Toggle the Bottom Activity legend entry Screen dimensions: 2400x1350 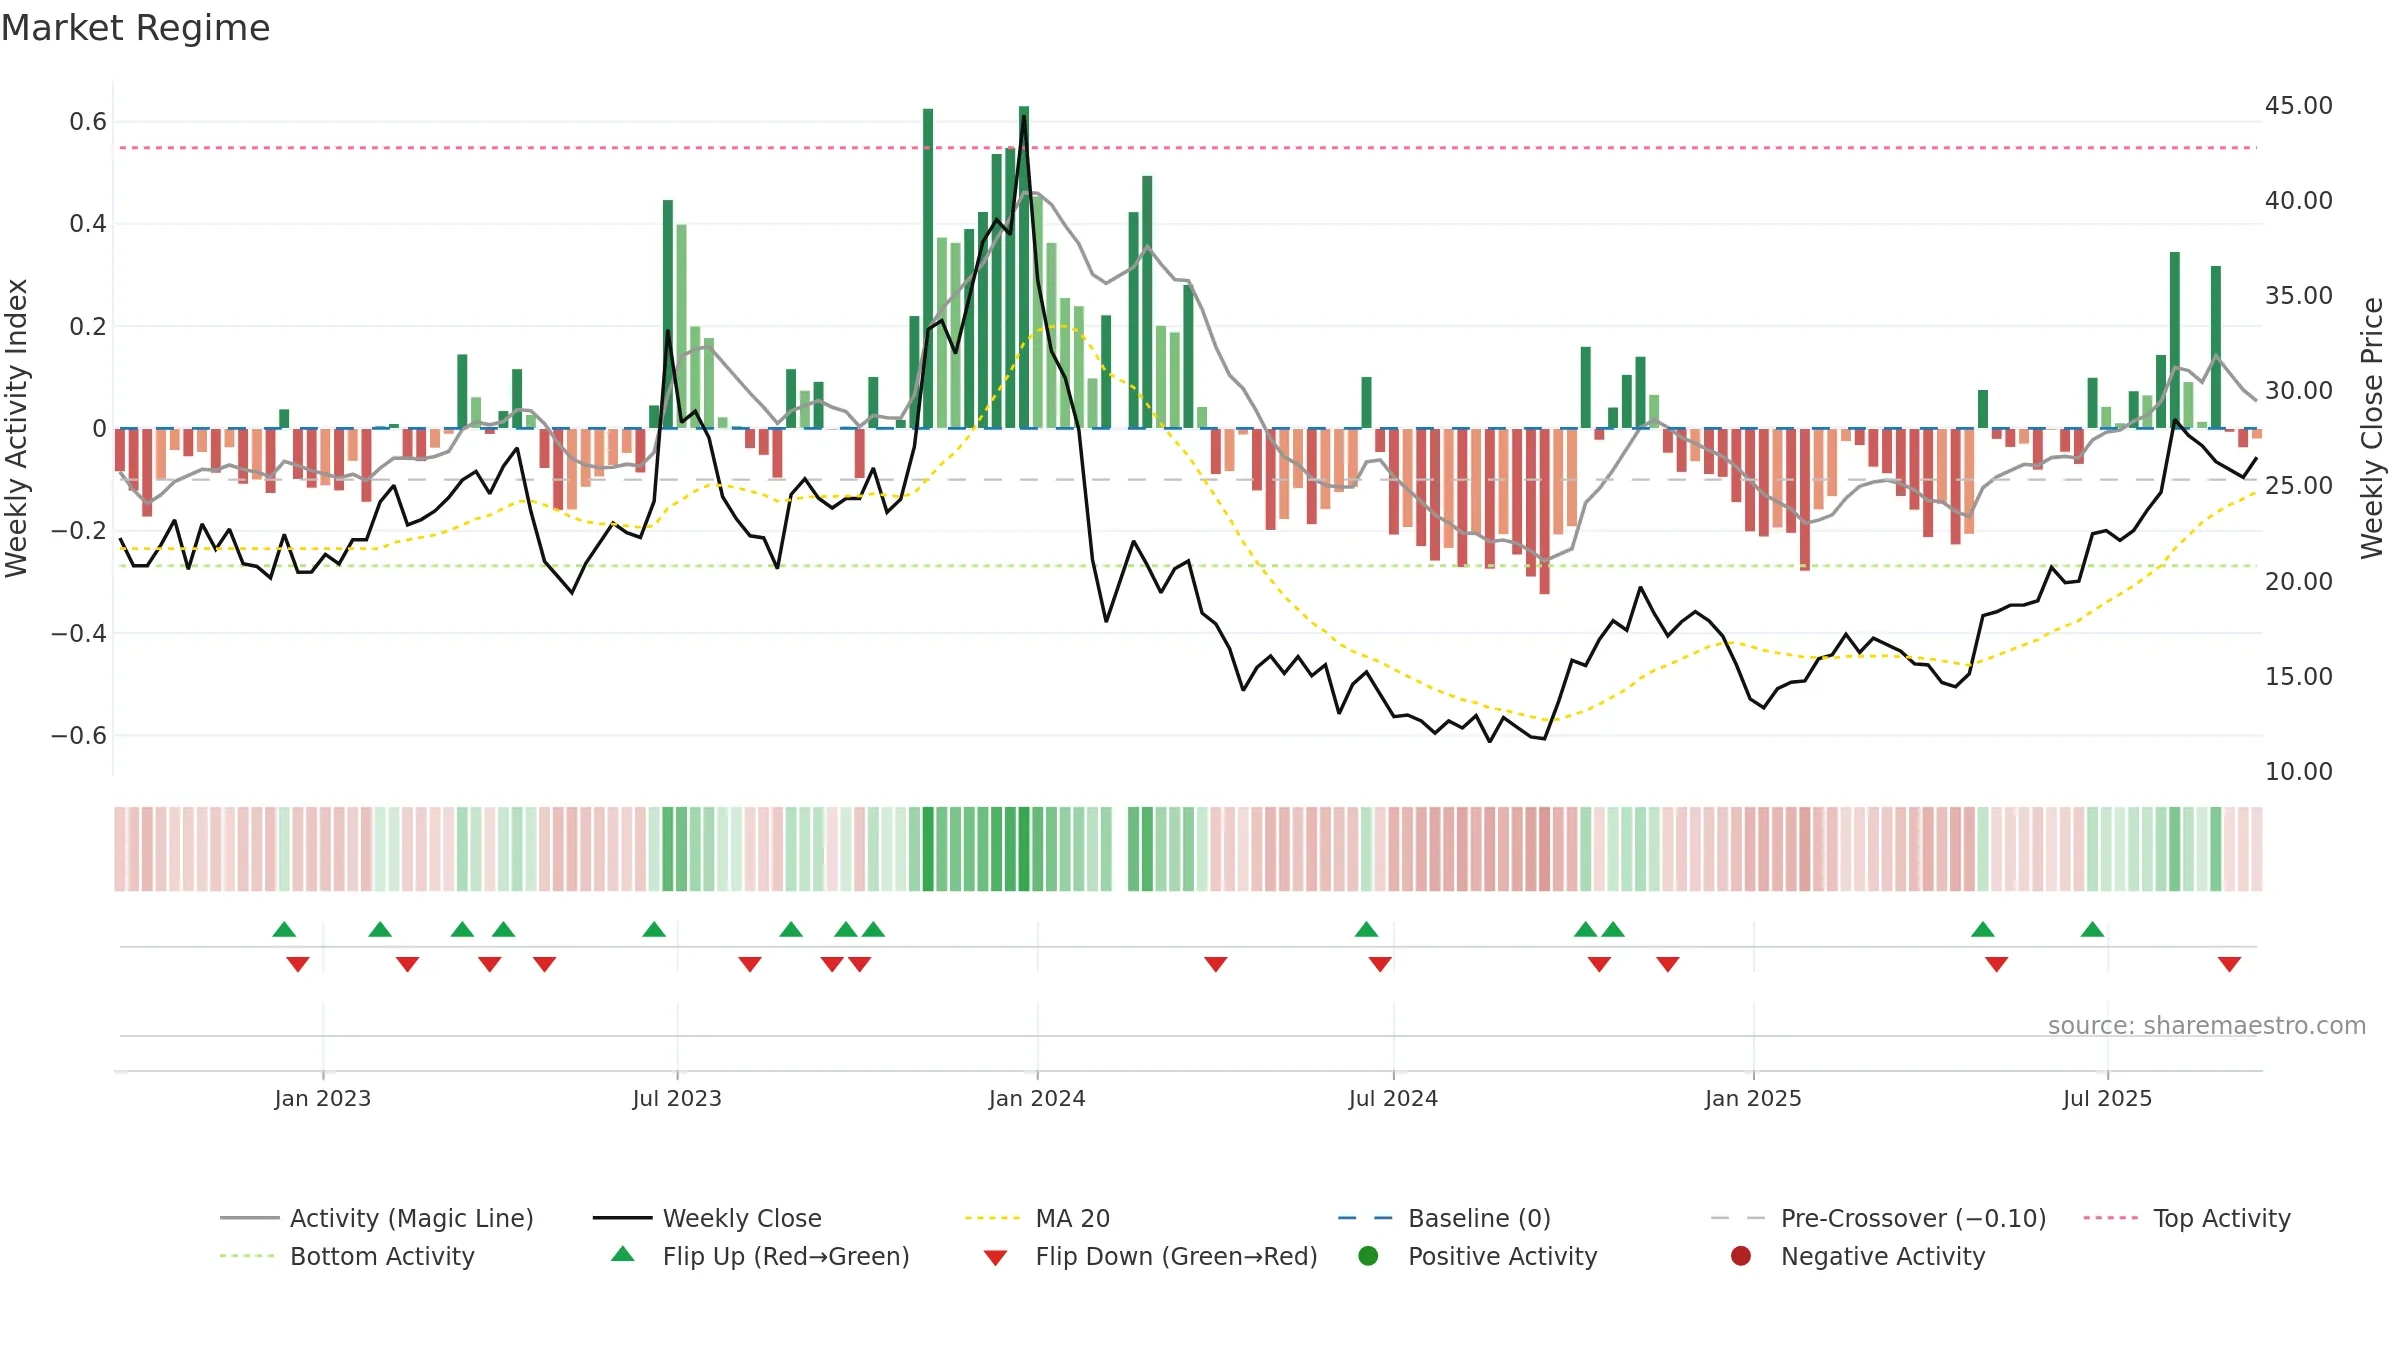347,1256
